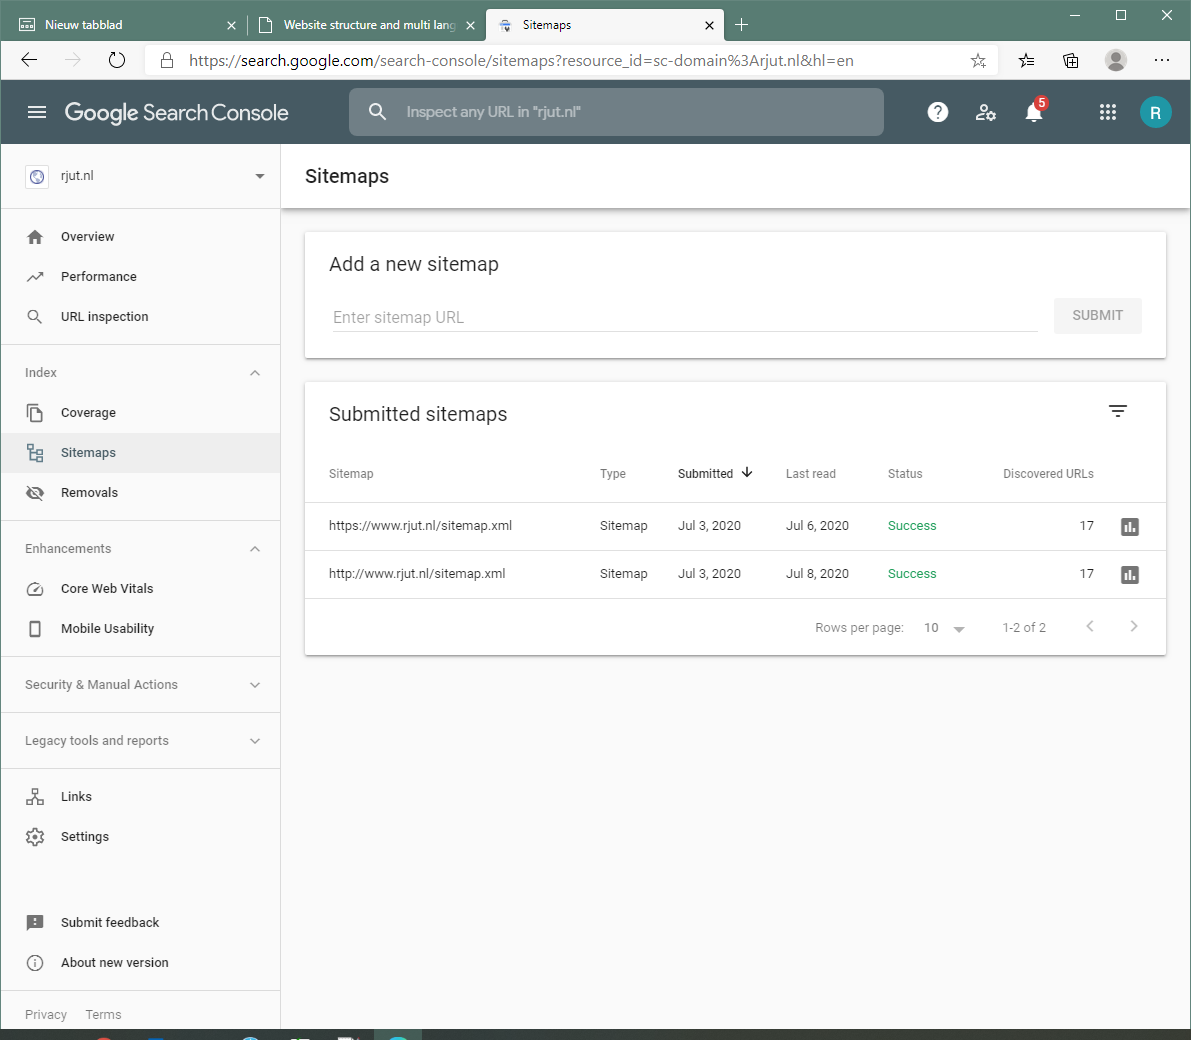The width and height of the screenshot is (1191, 1040).
Task: Open About new version
Action: coord(141,963)
